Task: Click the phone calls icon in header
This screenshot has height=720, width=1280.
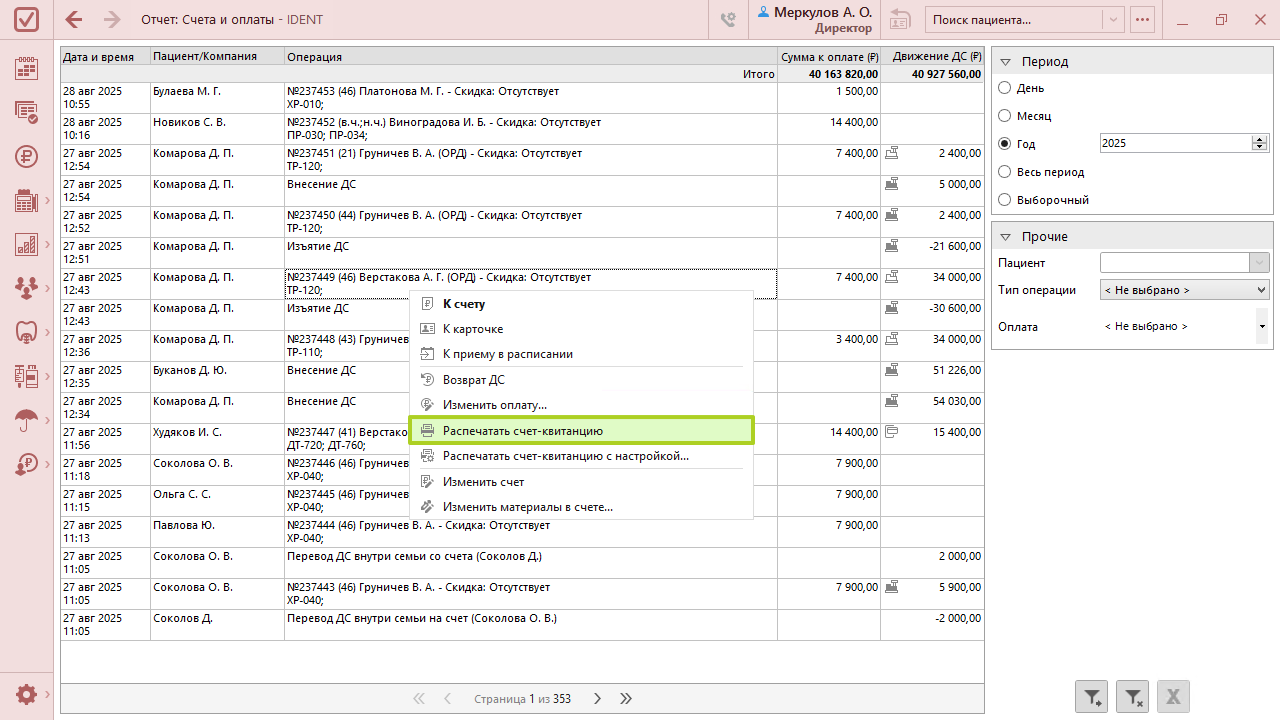Action: (x=729, y=19)
